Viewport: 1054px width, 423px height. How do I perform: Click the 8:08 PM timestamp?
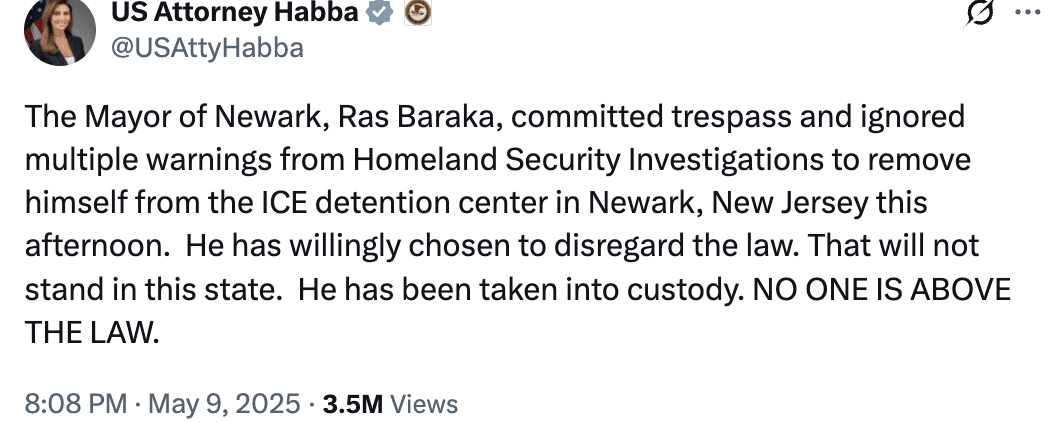tap(75, 404)
